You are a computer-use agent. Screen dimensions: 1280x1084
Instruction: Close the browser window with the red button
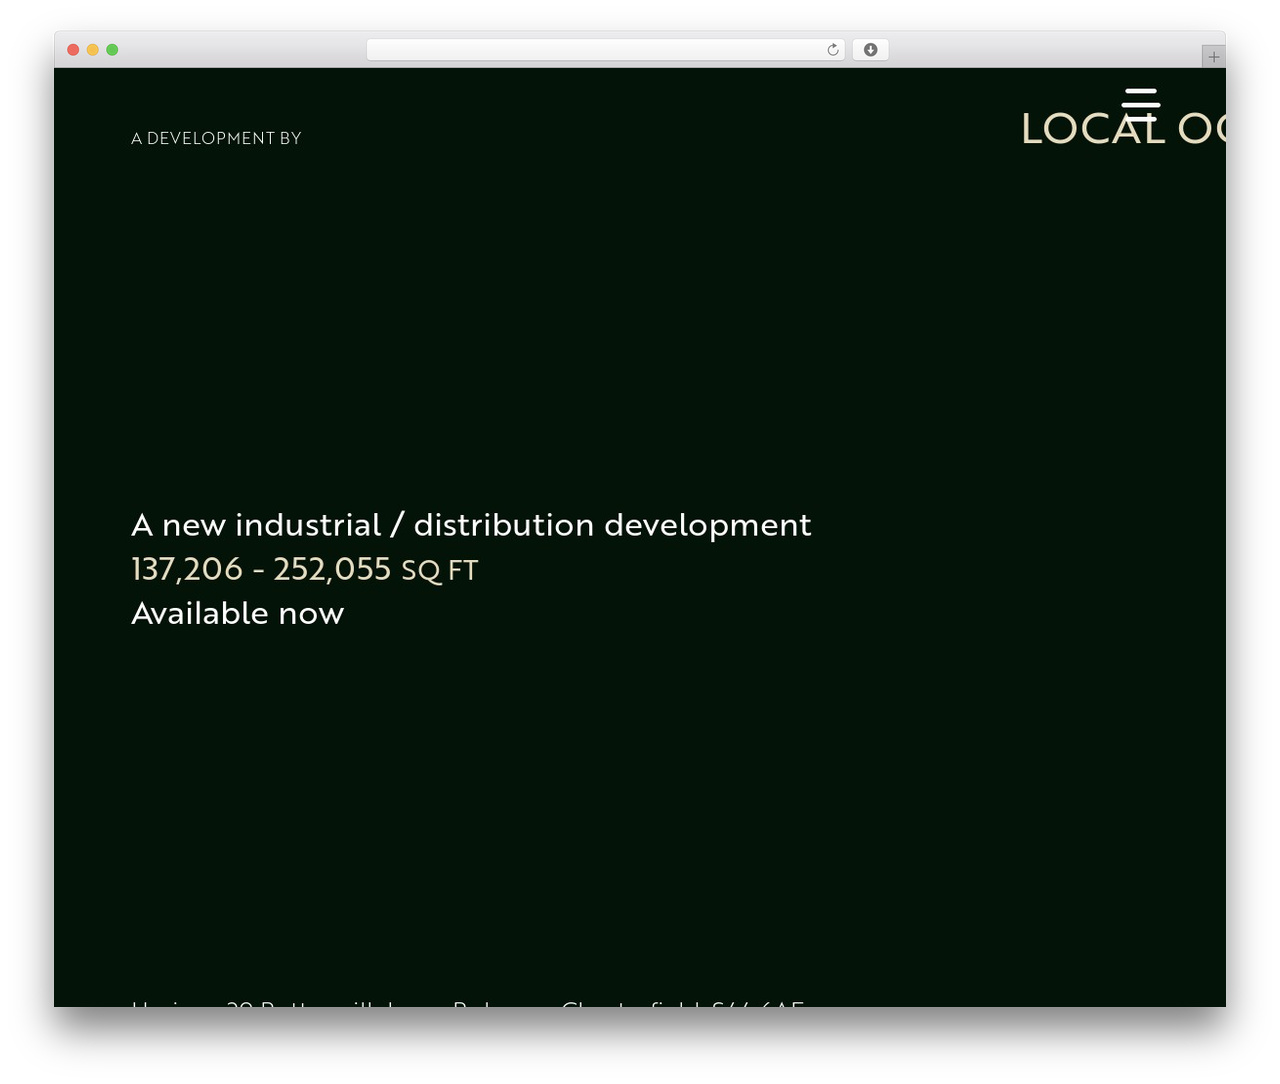73,50
